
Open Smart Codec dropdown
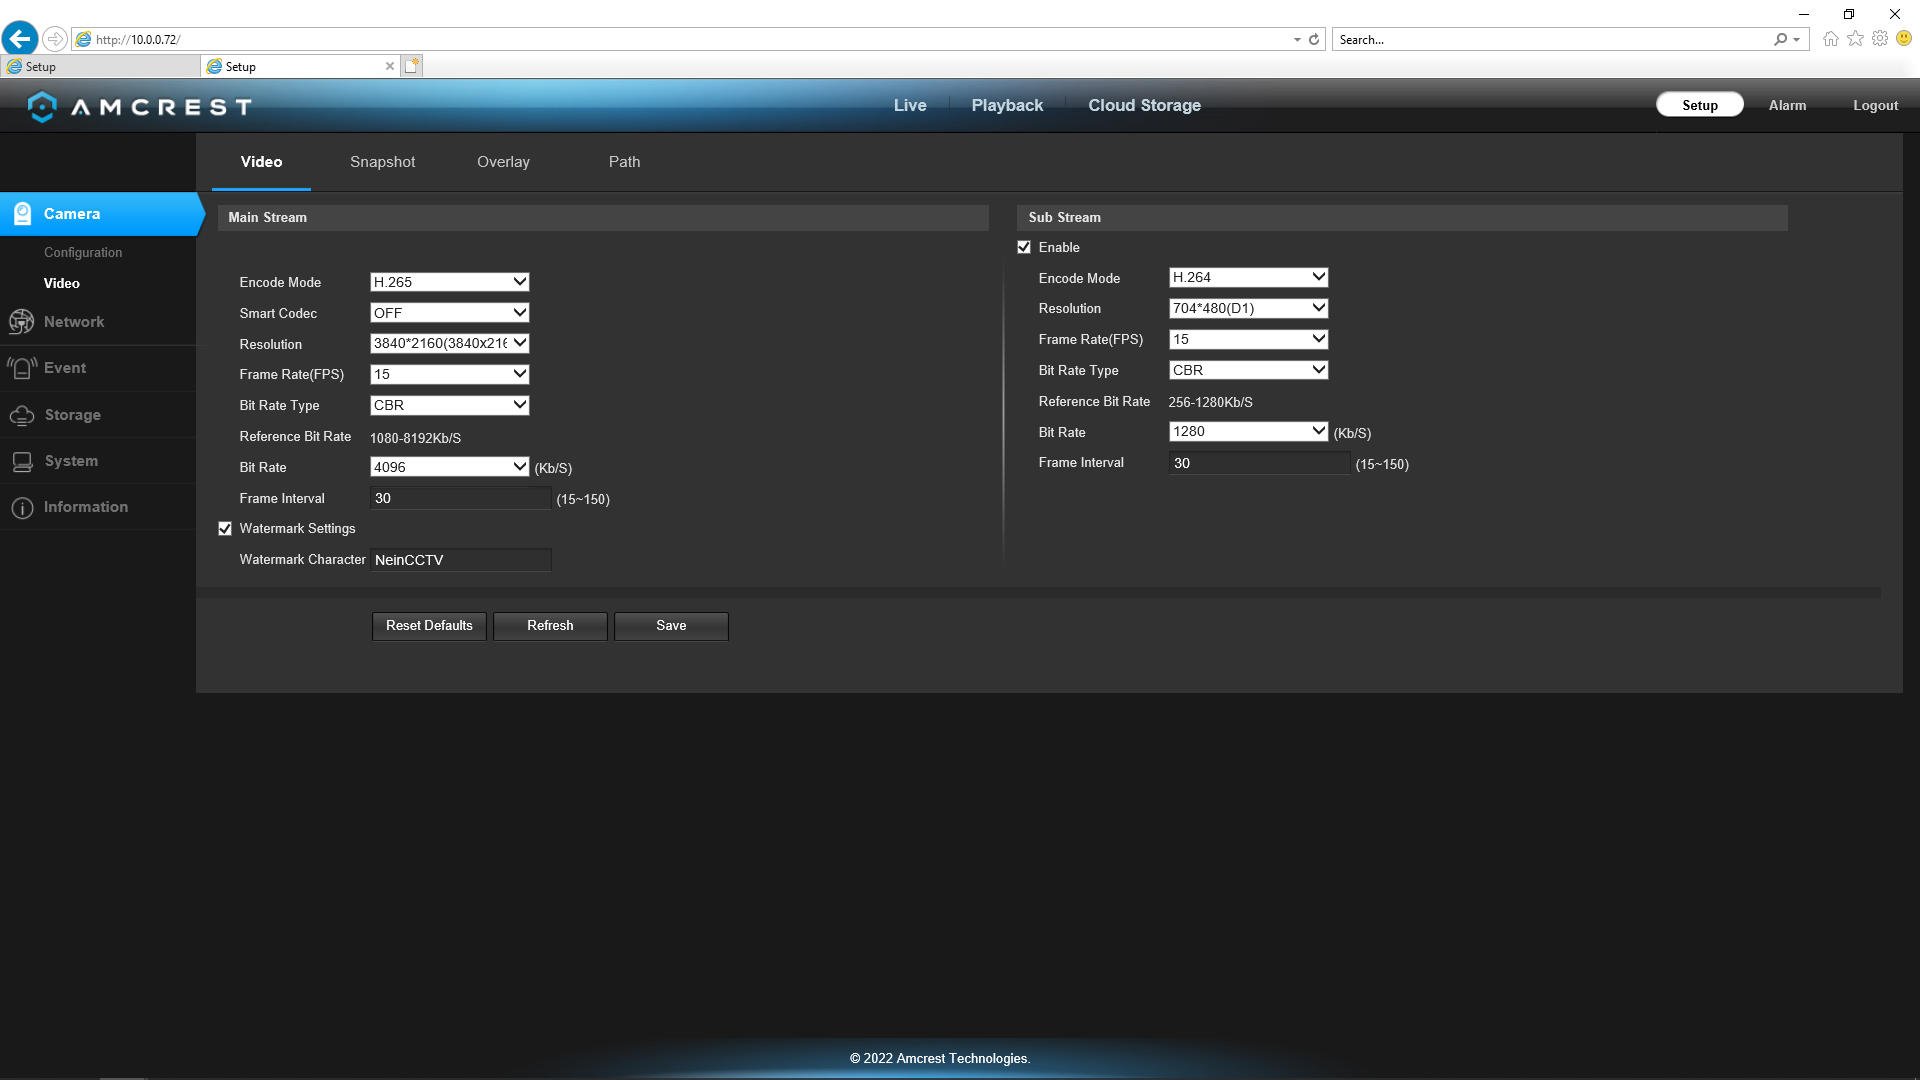pyautogui.click(x=449, y=313)
